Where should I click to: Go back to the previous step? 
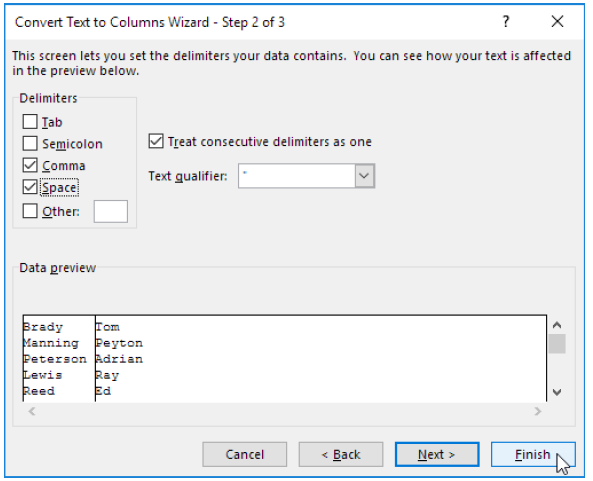pos(341,454)
